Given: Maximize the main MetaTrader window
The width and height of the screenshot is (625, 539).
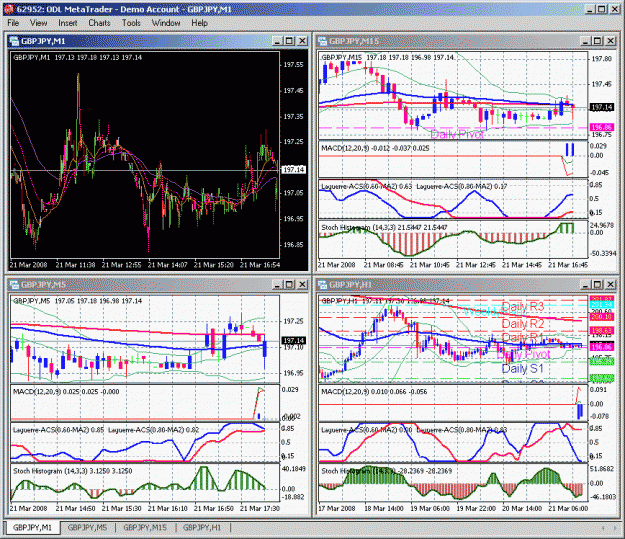Looking at the screenshot, I should (601, 9).
